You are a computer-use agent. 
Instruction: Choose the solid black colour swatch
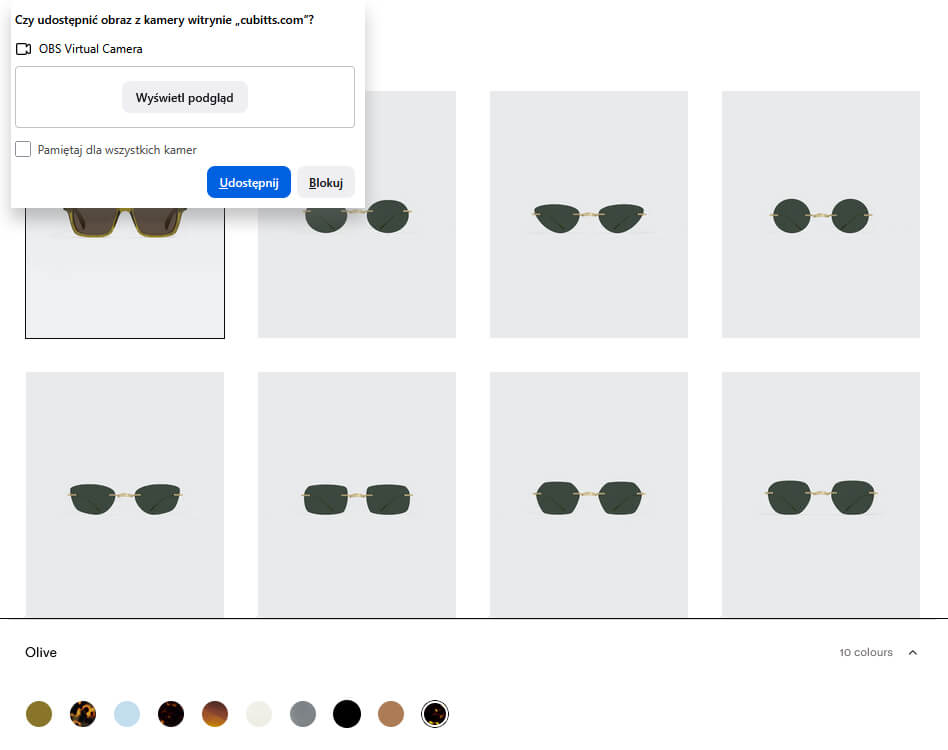click(x=346, y=714)
